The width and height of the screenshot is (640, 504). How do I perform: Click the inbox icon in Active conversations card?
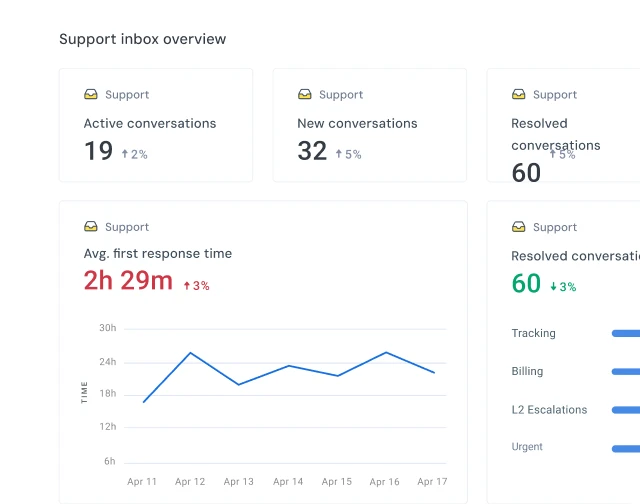point(91,95)
